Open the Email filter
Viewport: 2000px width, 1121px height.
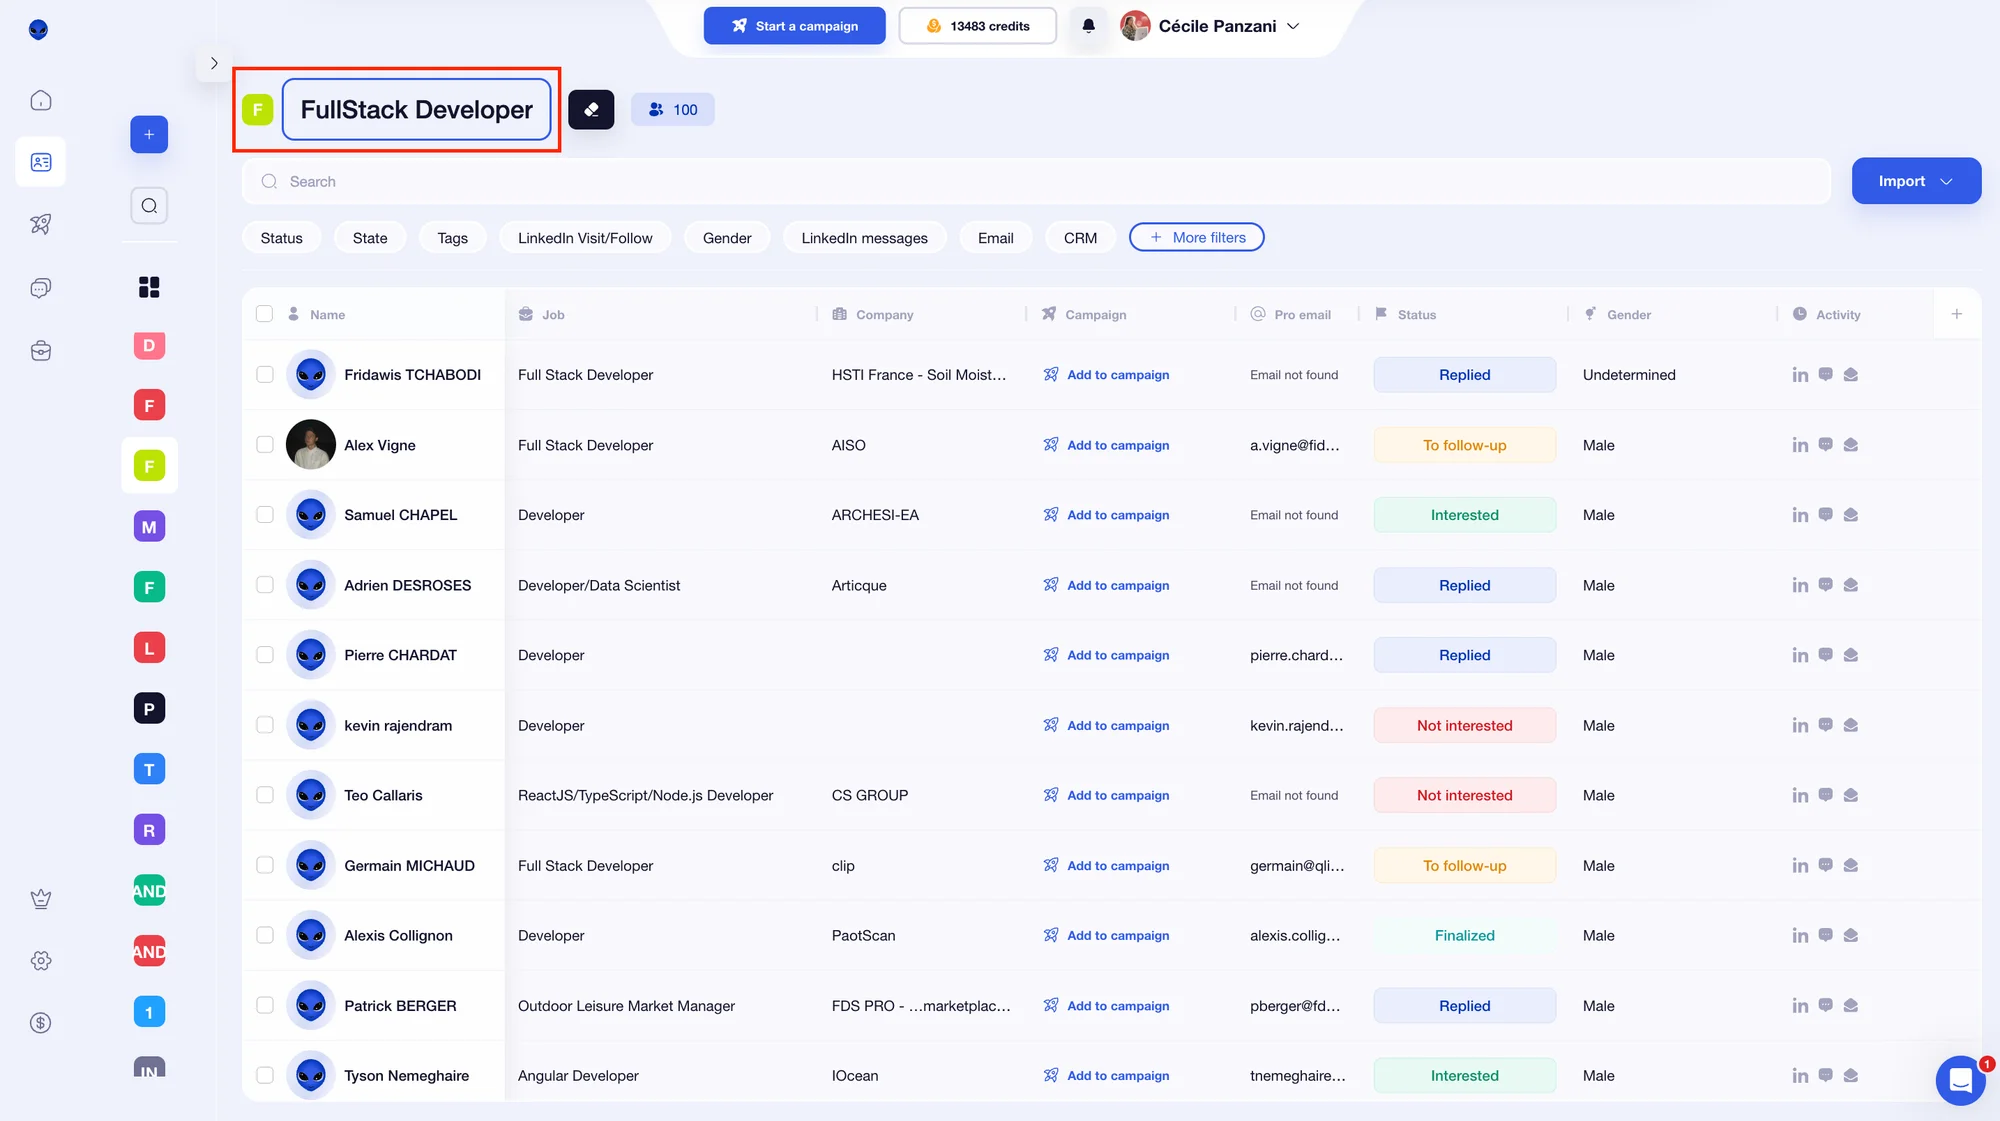coord(995,238)
